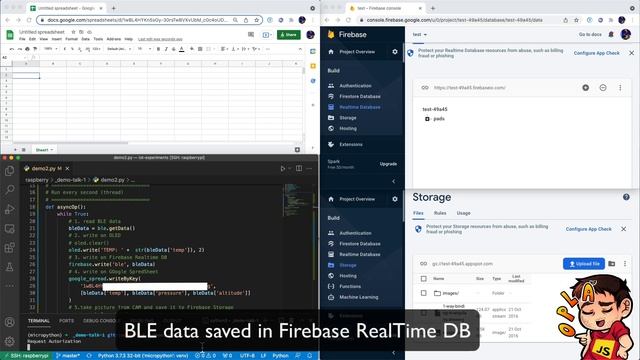Image resolution: width=640 pixels, height=360 pixels.
Task: Click the Sheets paint format icon
Action: 35,49
